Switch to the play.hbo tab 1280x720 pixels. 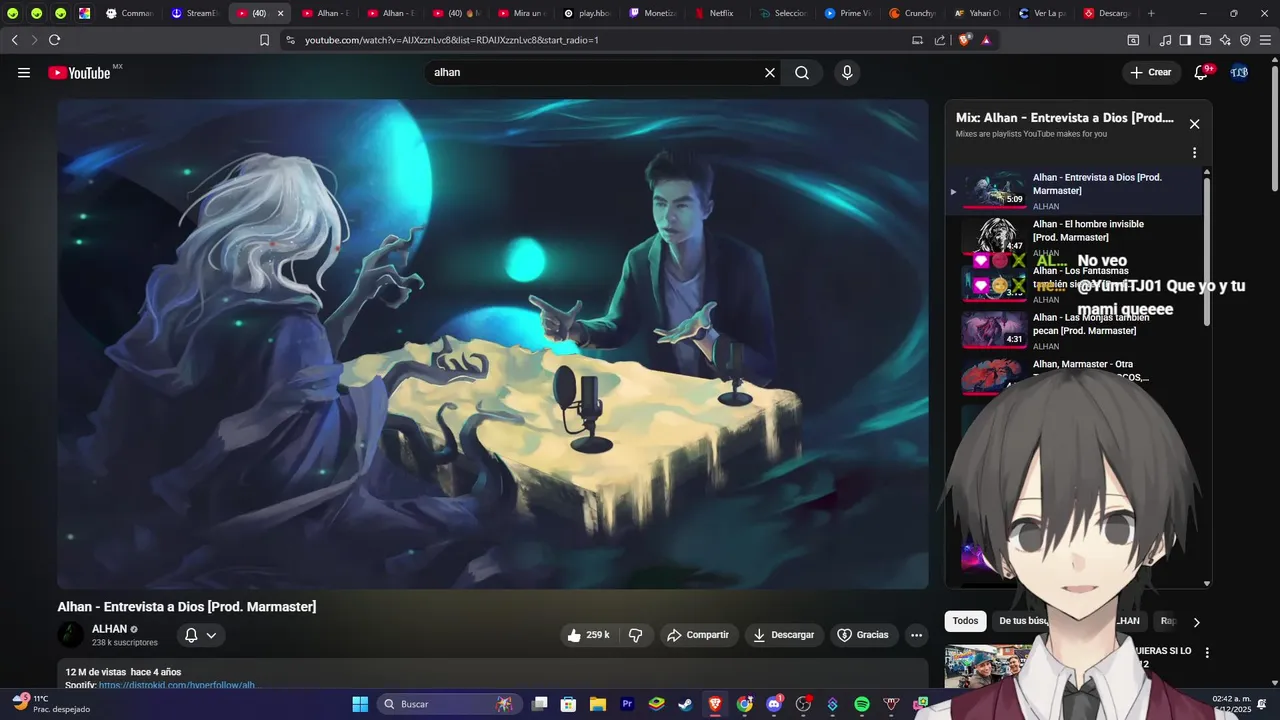click(586, 13)
